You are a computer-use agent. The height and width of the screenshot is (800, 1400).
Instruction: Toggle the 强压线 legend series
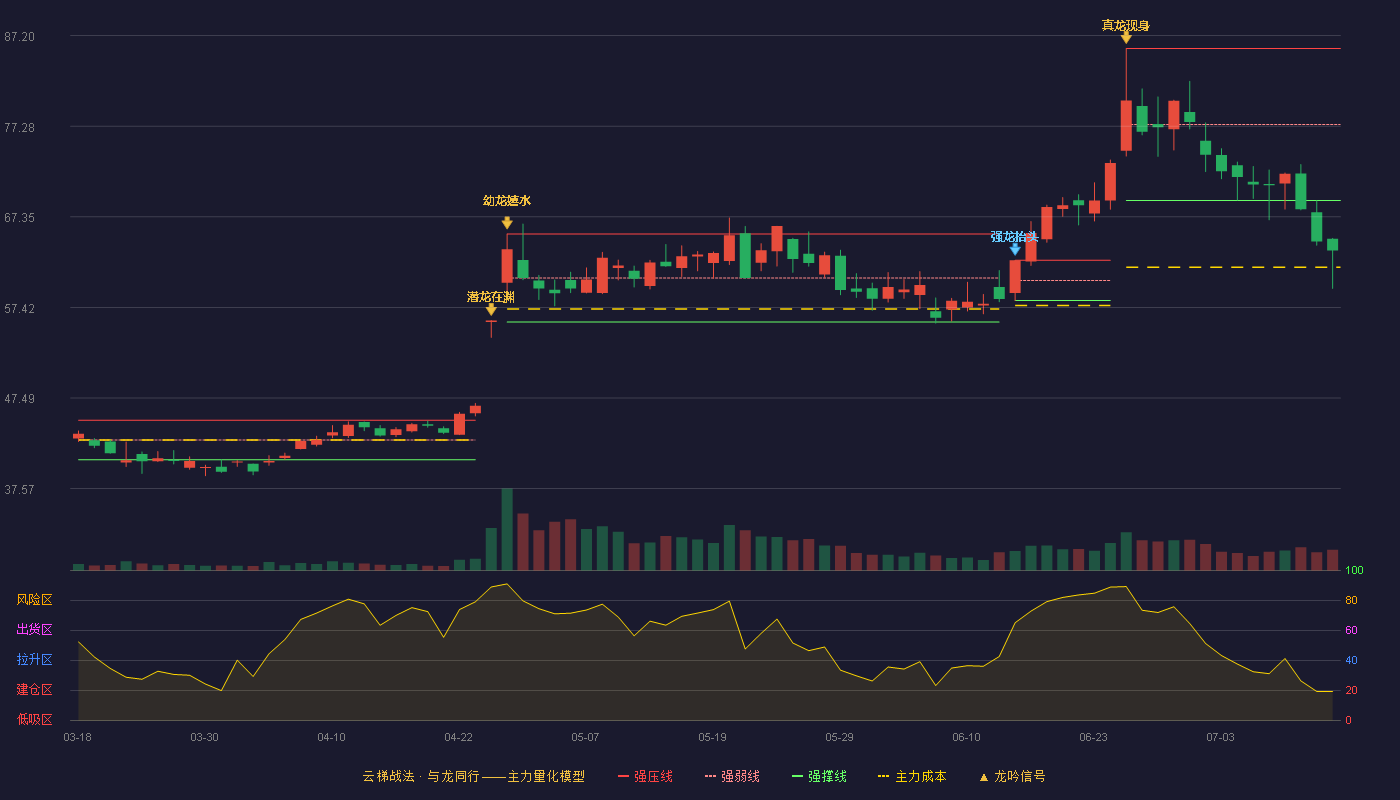(x=645, y=776)
